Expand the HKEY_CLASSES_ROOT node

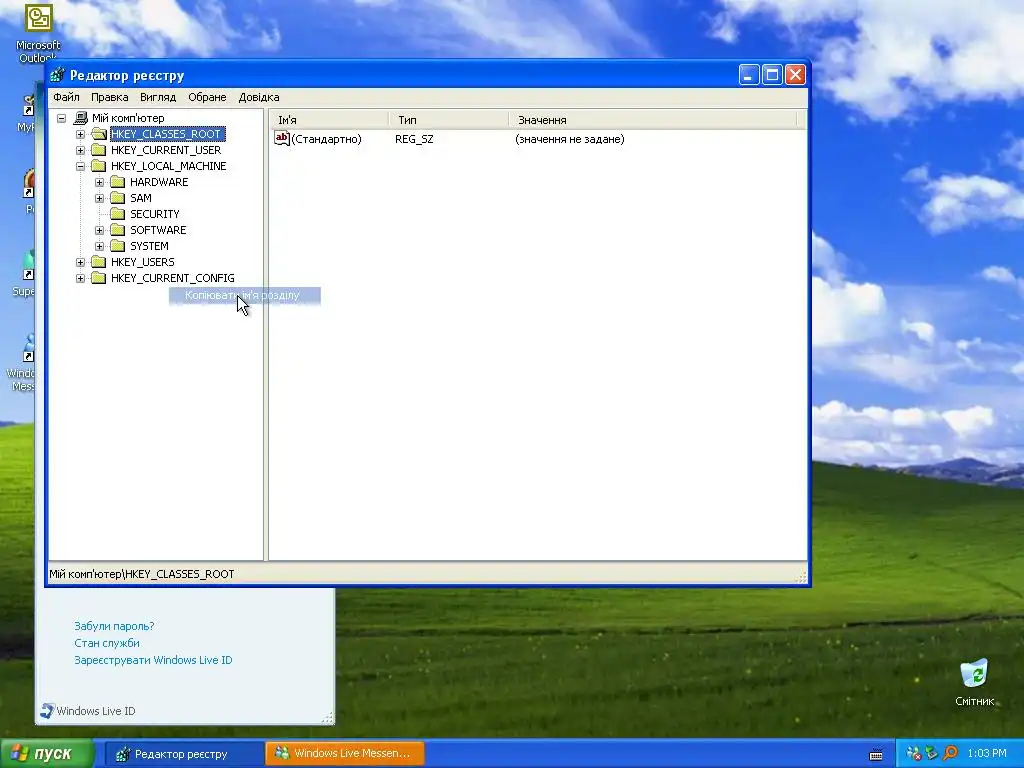pyautogui.click(x=80, y=135)
